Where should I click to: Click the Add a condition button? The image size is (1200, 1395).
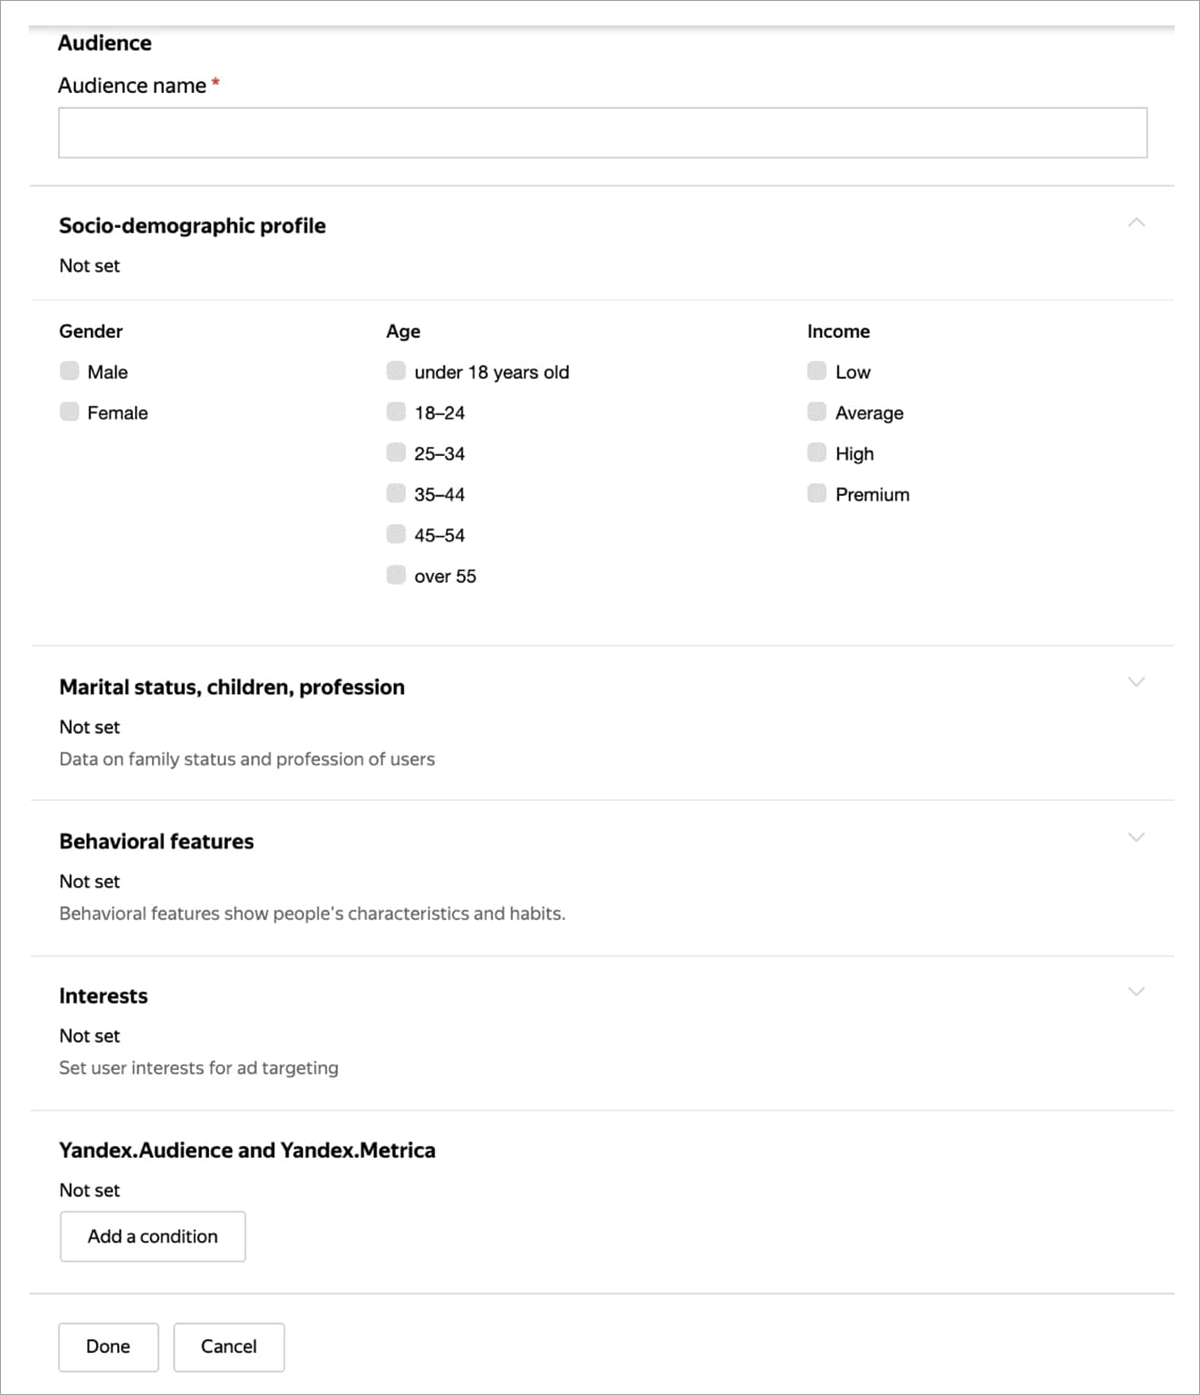(153, 1237)
